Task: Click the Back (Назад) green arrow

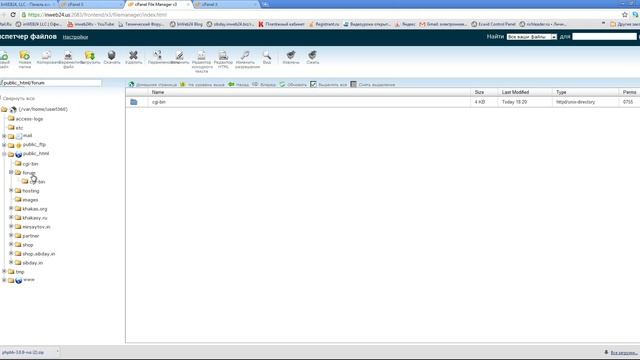Action: [238, 84]
